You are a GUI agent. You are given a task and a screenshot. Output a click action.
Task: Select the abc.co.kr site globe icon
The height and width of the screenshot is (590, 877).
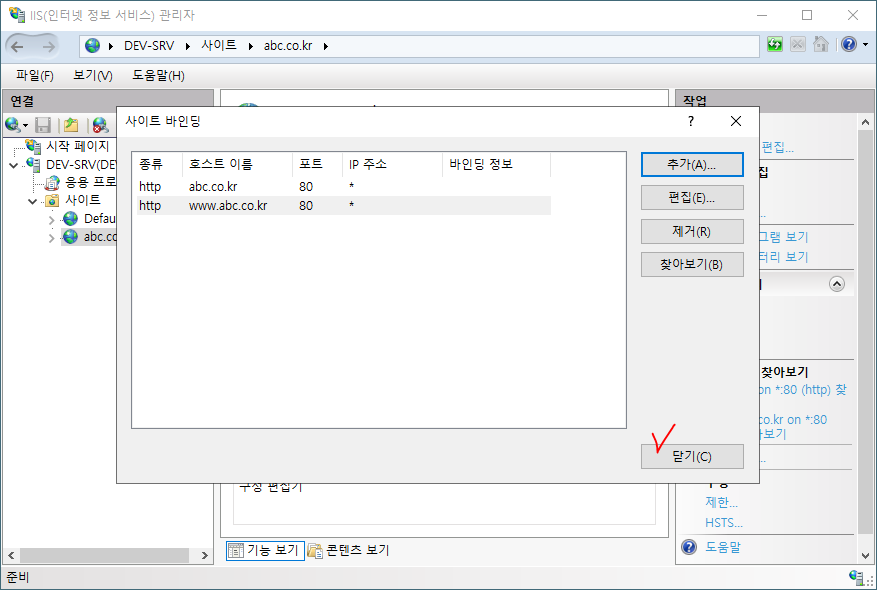point(70,237)
